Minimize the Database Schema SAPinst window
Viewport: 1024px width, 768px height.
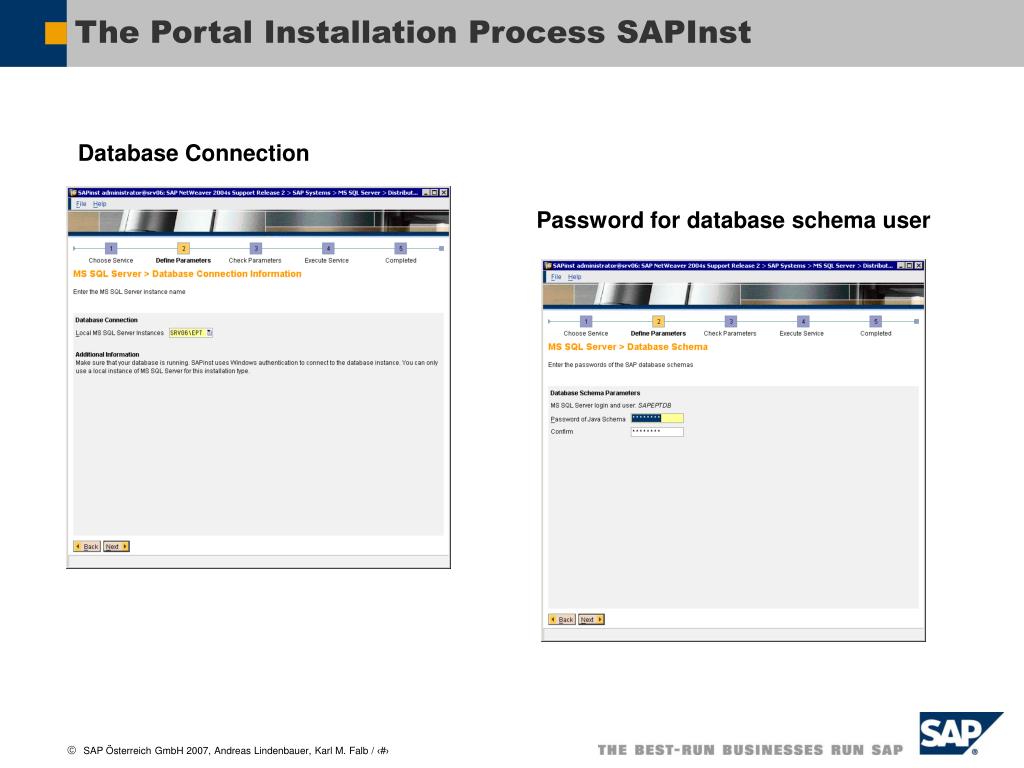click(901, 266)
